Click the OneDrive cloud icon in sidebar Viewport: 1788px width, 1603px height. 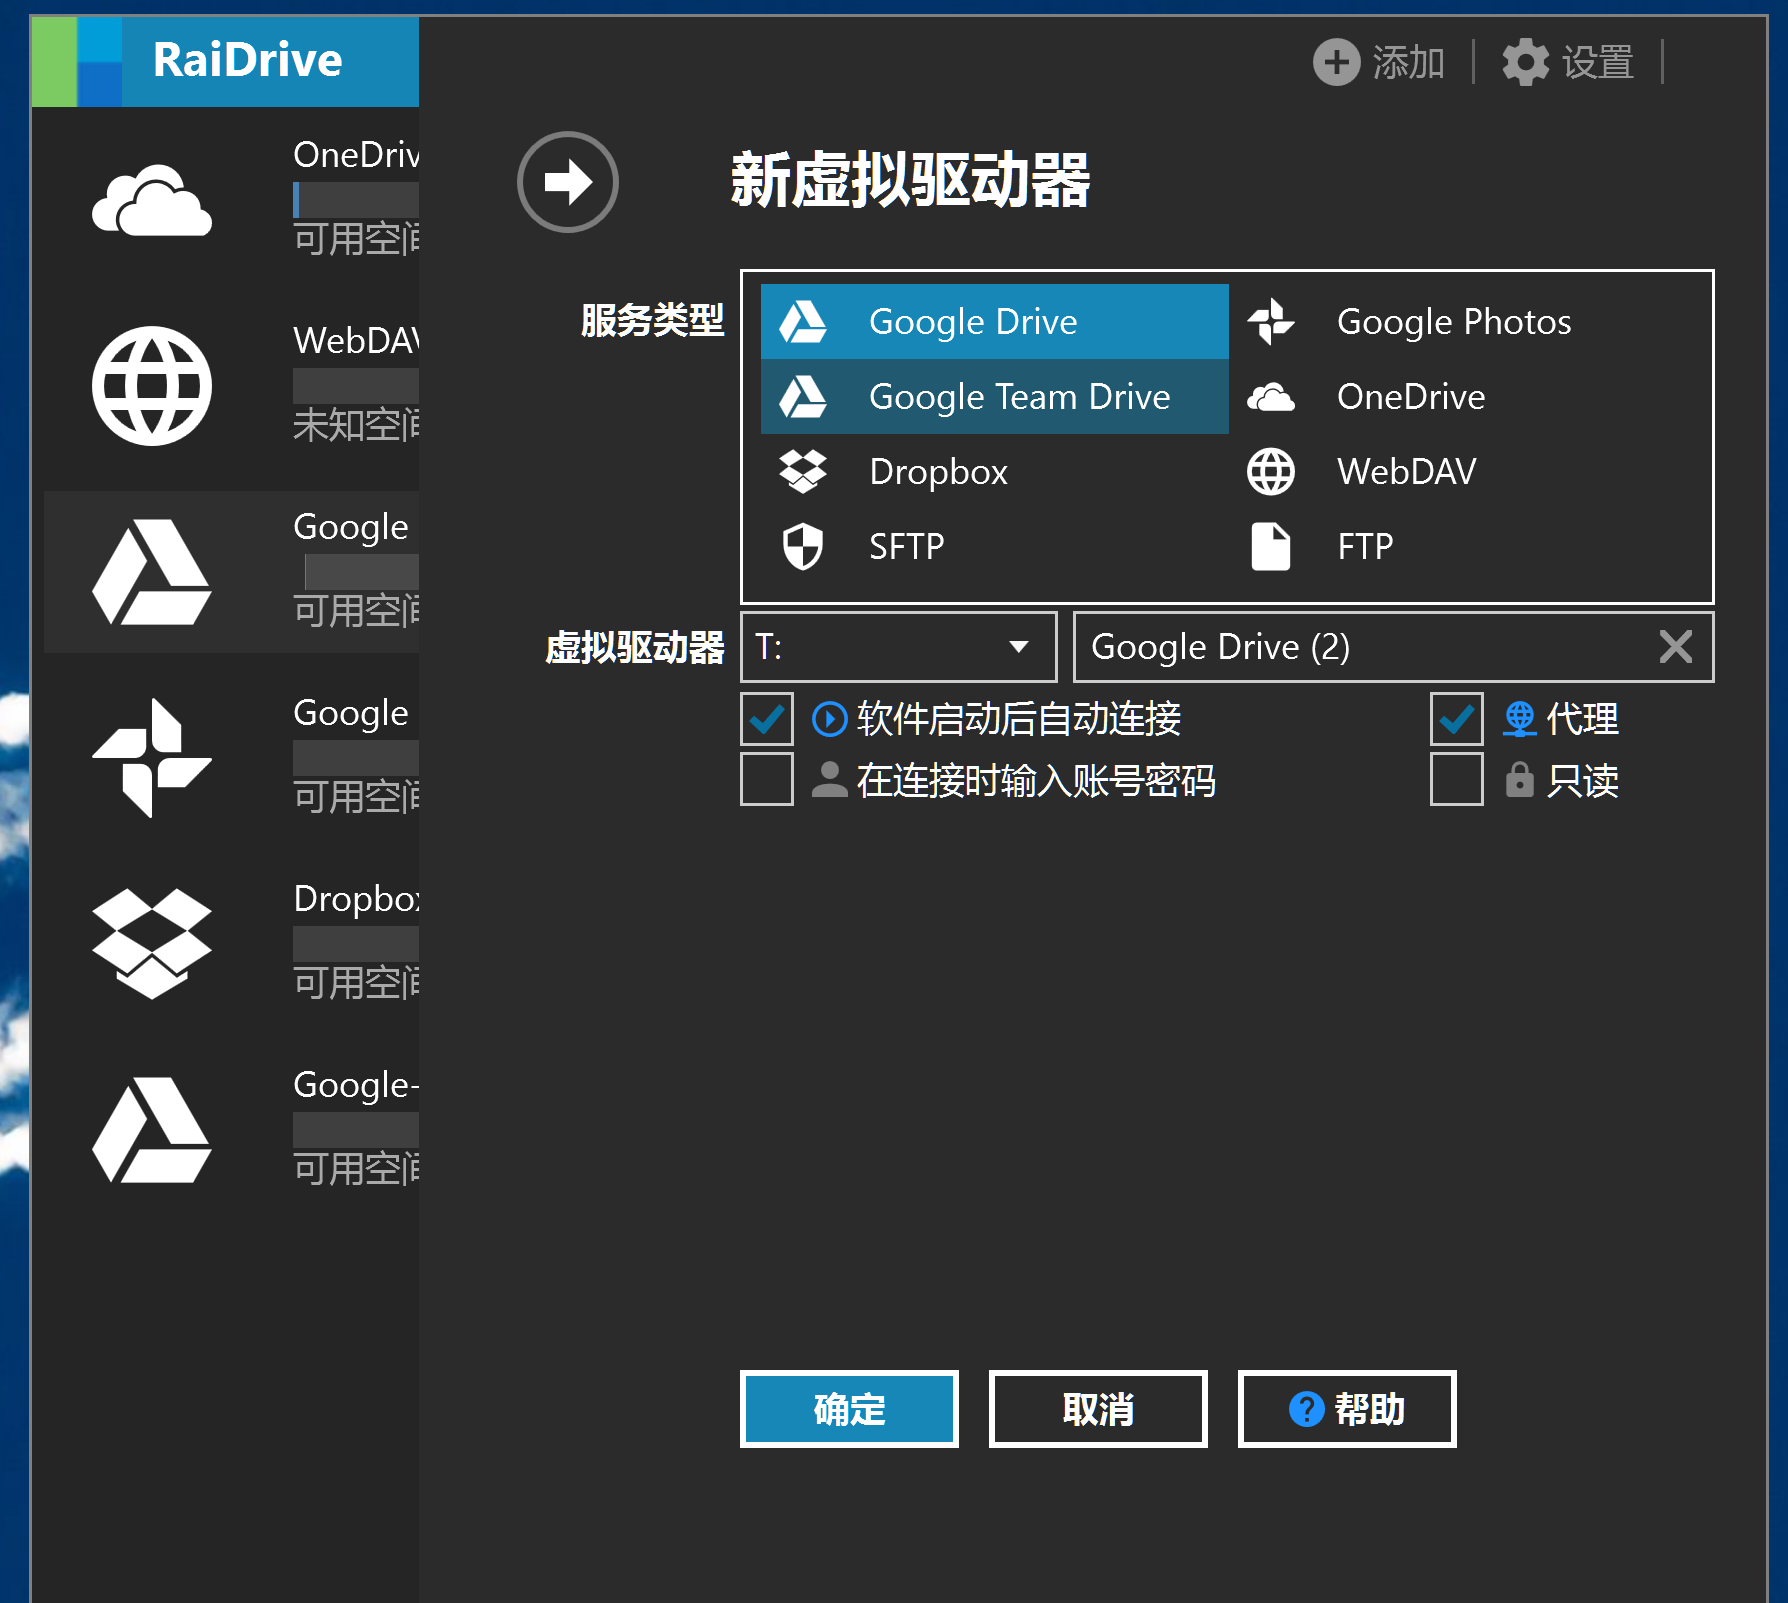click(x=152, y=201)
